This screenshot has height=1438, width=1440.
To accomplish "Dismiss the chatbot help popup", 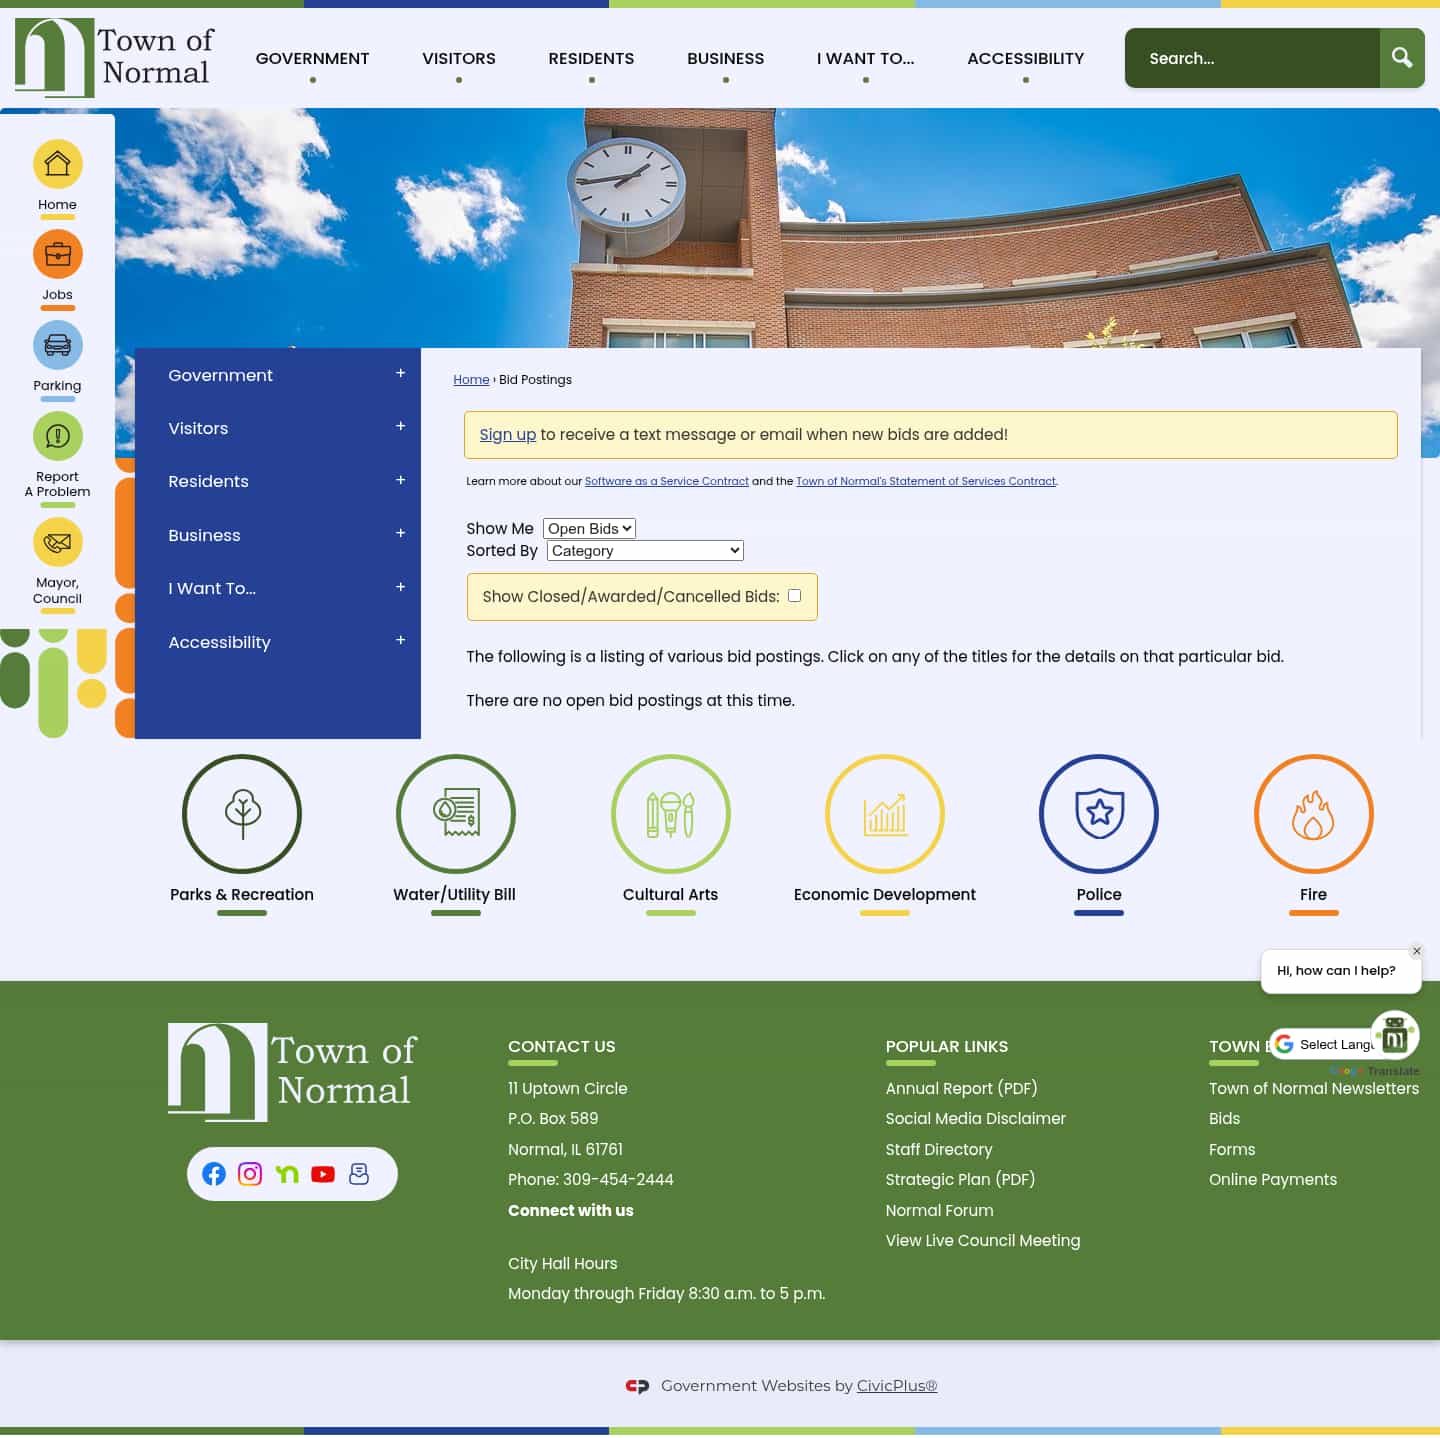I will click(1416, 951).
